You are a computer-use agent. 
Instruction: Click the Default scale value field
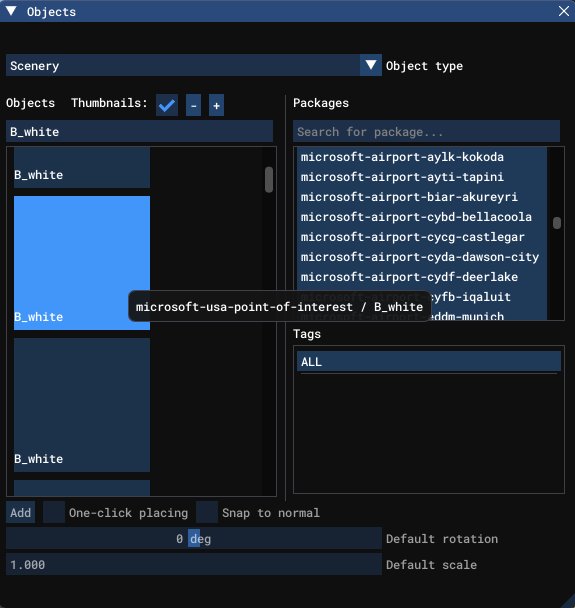(193, 565)
